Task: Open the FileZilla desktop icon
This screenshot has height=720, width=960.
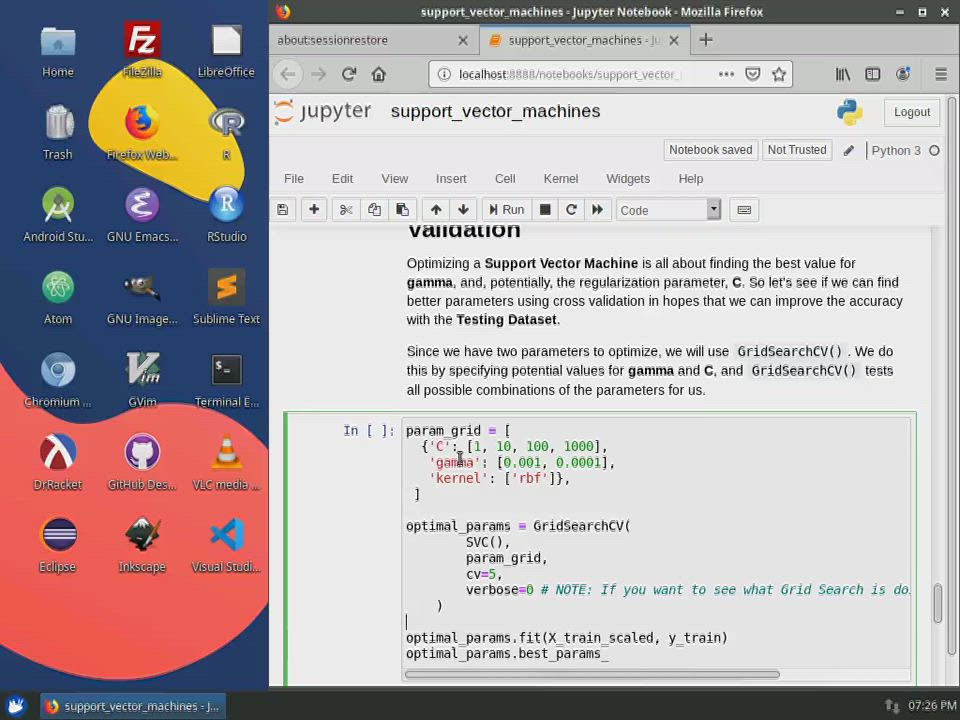Action: [142, 50]
